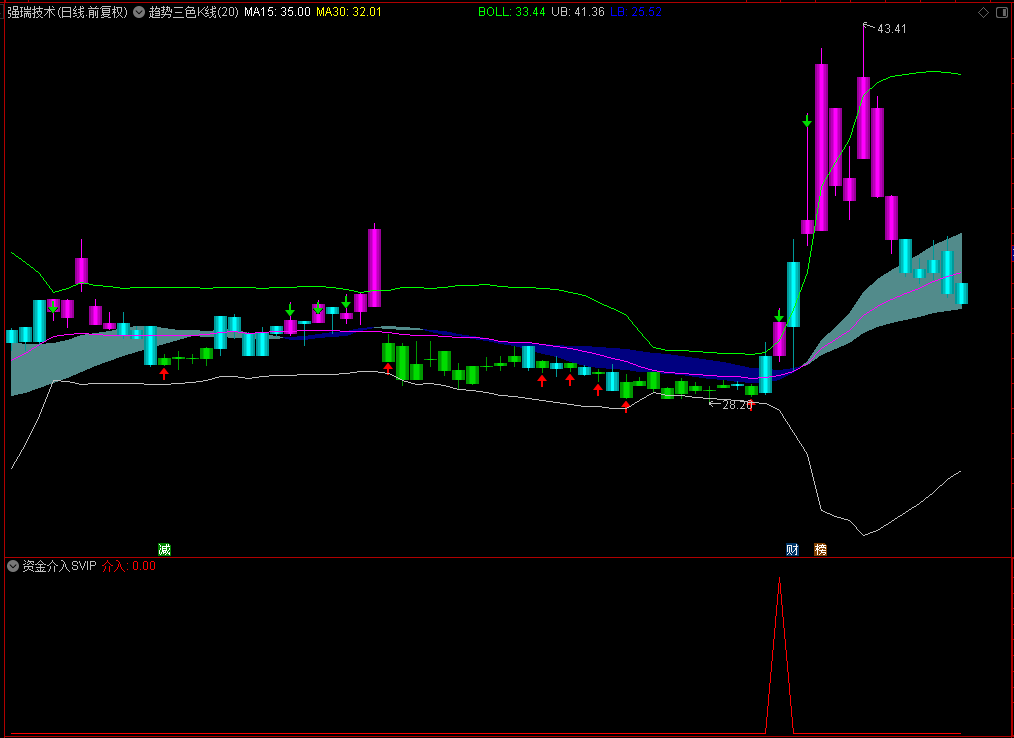This screenshot has width=1014, height=738.
Task: Click the 资金介入SVIP indicator name
Action: (59, 566)
